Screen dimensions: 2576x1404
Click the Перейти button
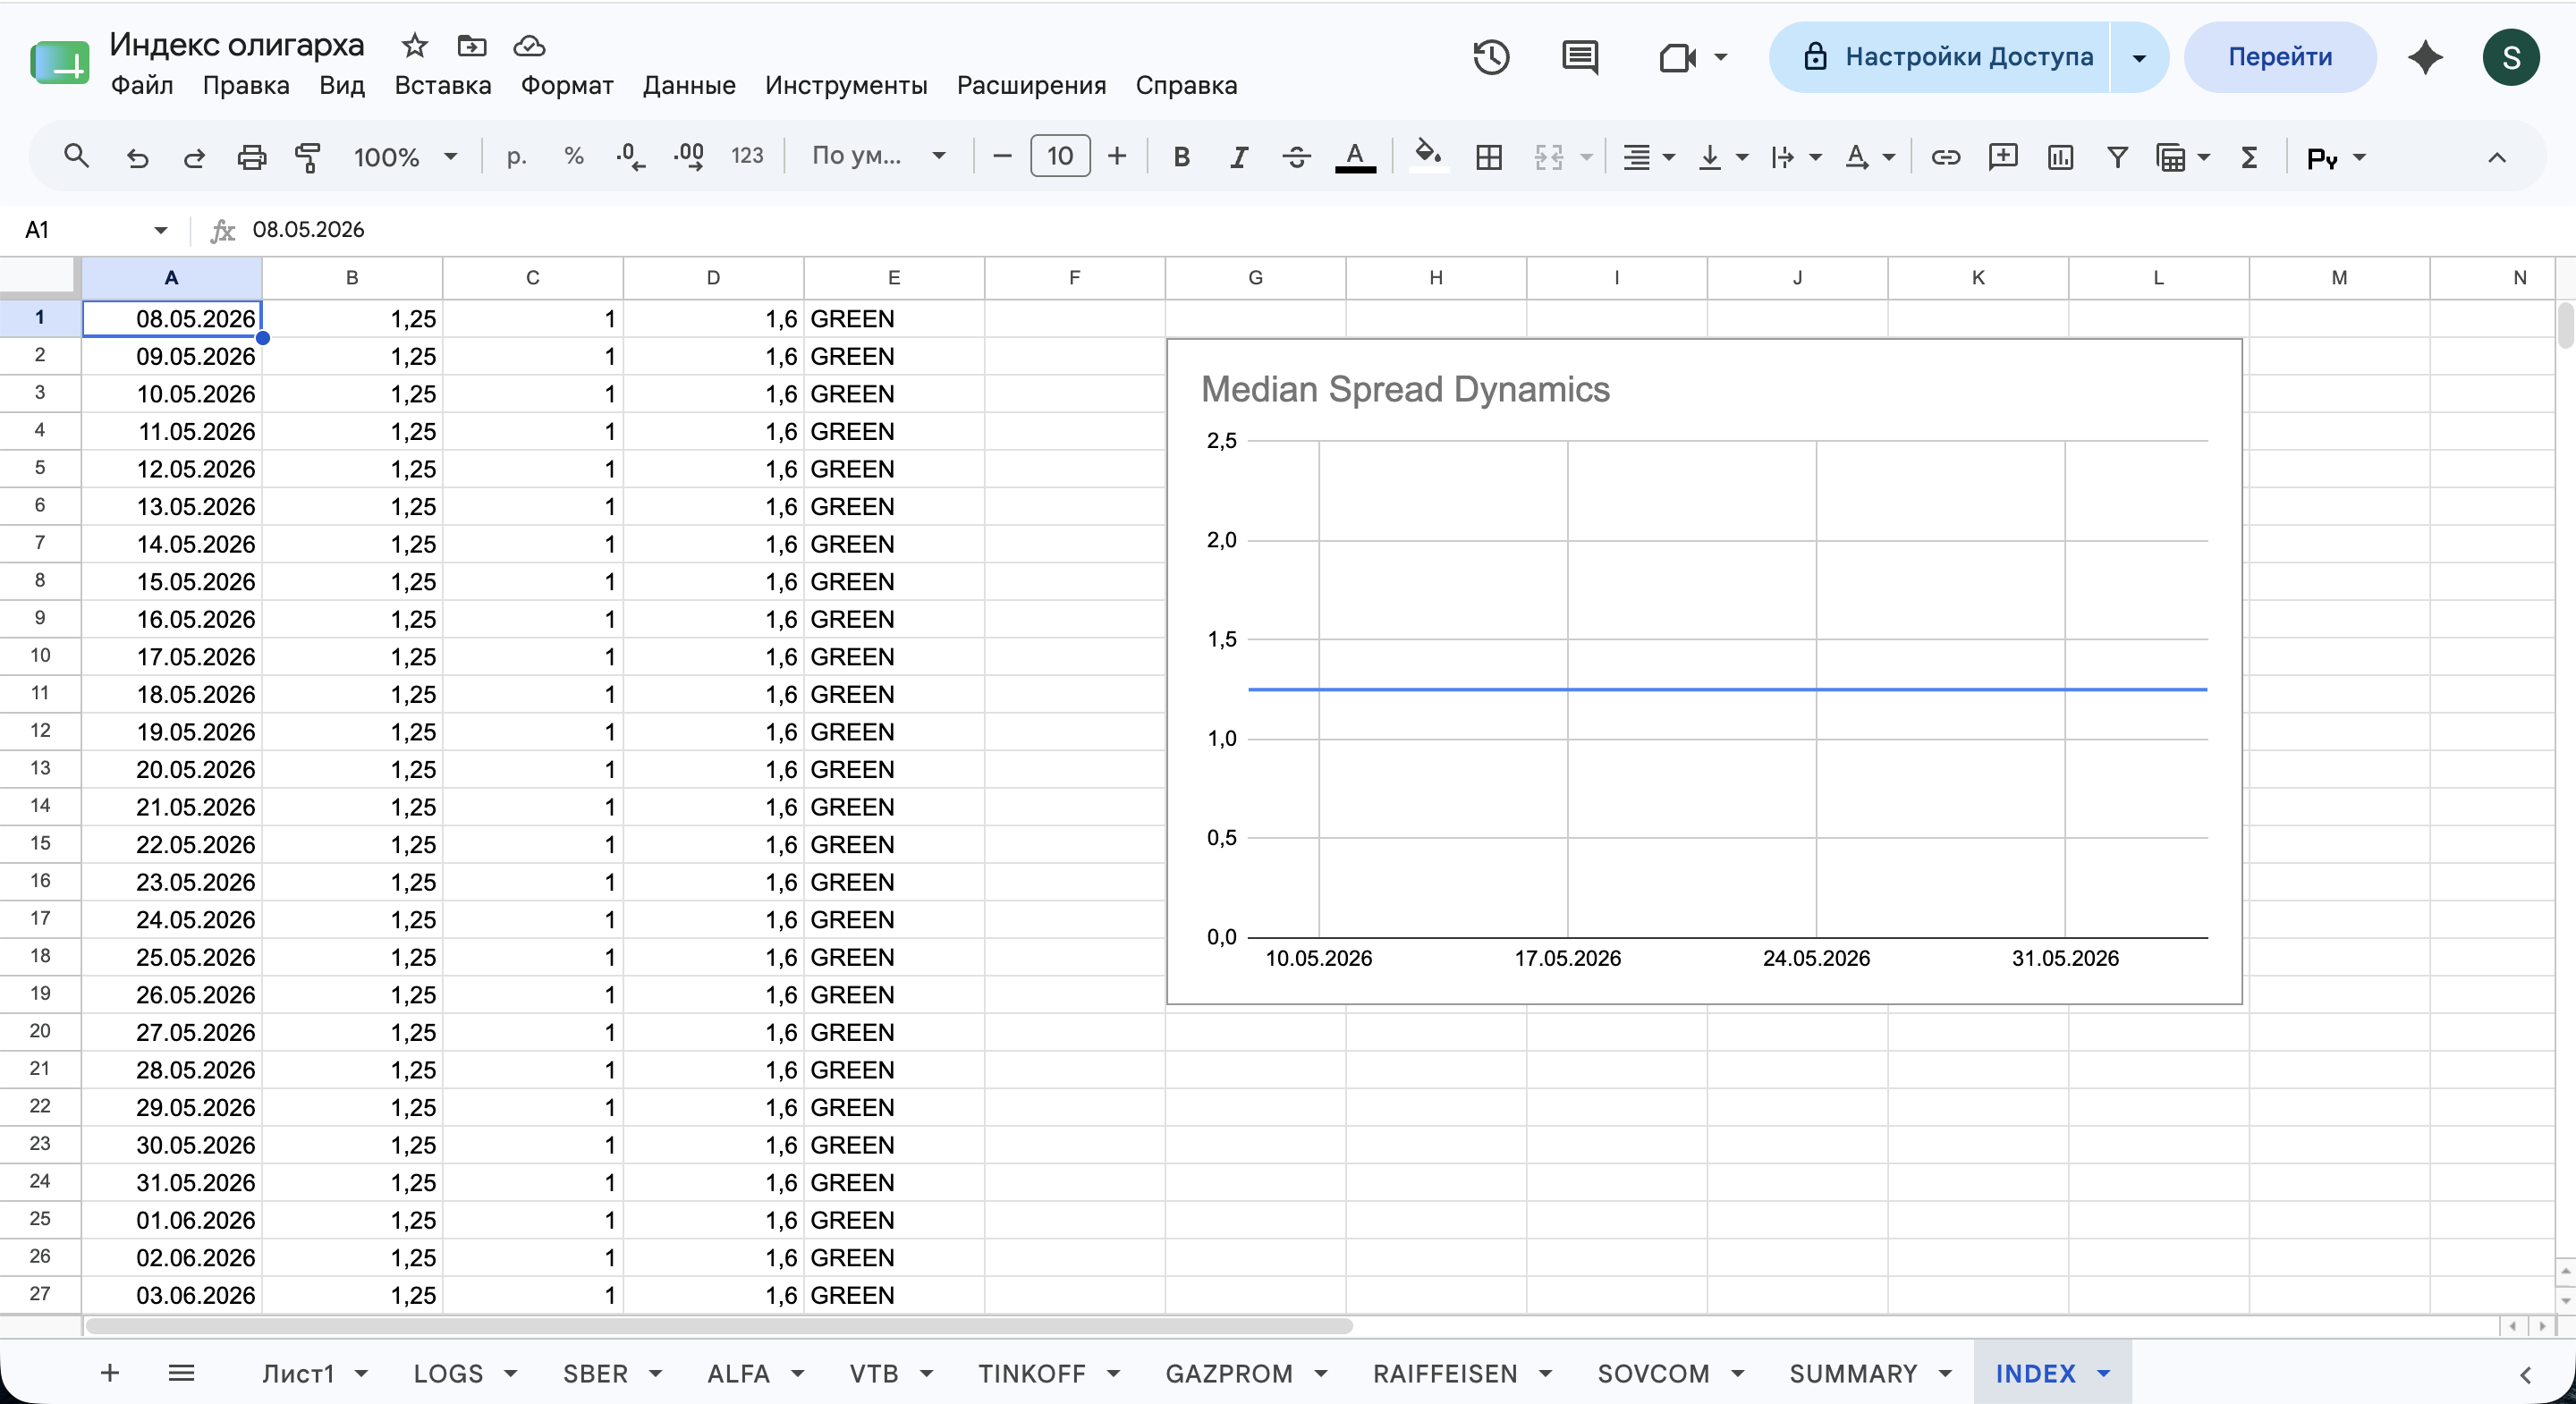click(x=2280, y=57)
